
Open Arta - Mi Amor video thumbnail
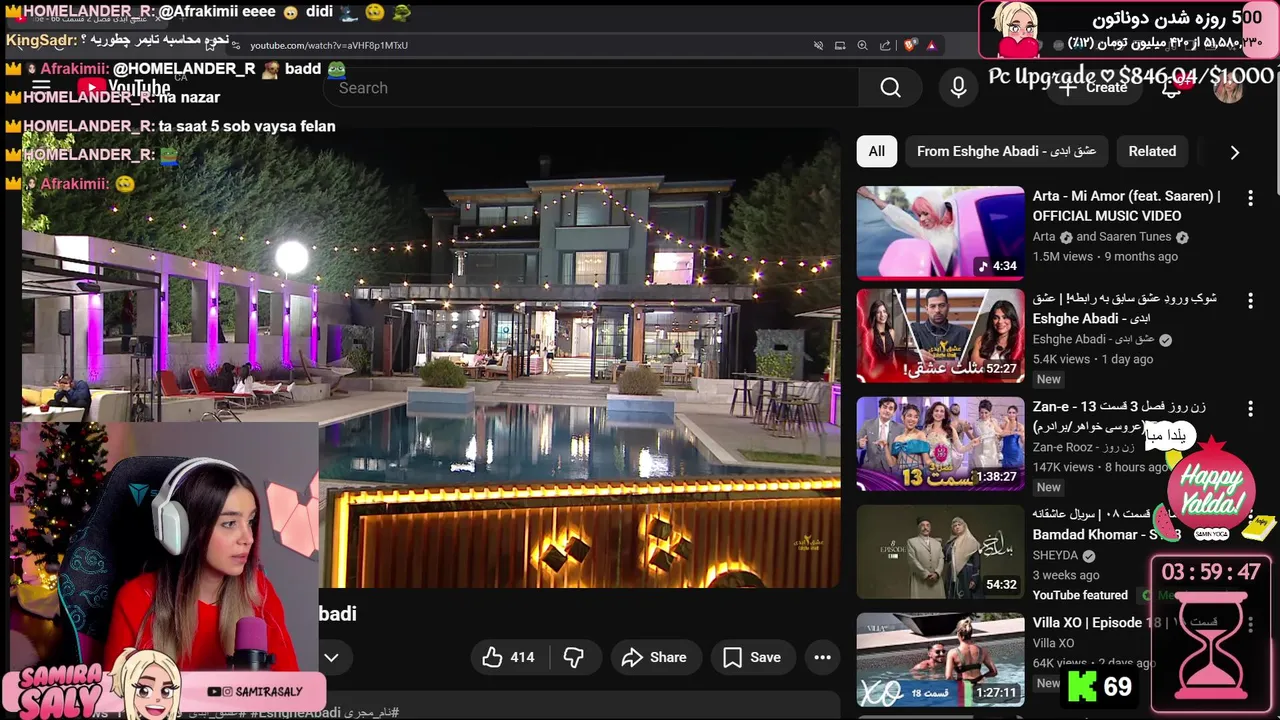coord(940,232)
